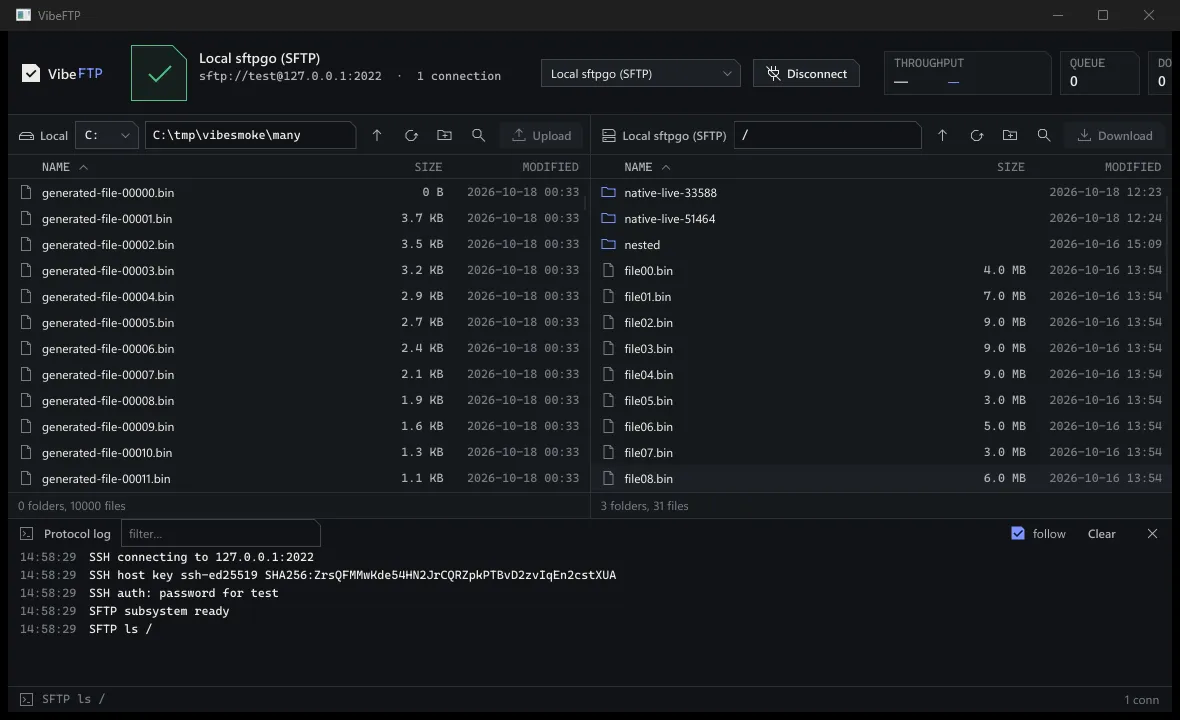The image size is (1180, 720).
Task: Select generated-file-00007.bin row
Action: tap(299, 375)
